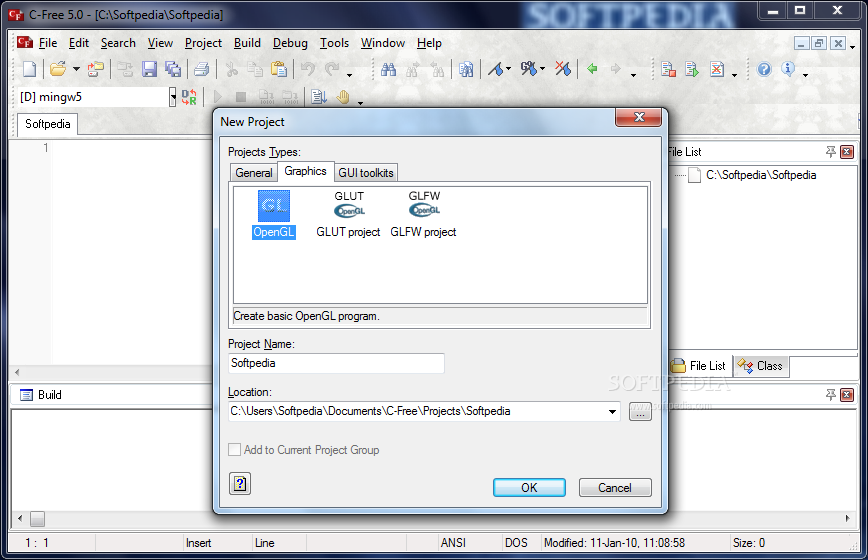
Task: Click the blue Help question mark icon
Action: point(764,69)
